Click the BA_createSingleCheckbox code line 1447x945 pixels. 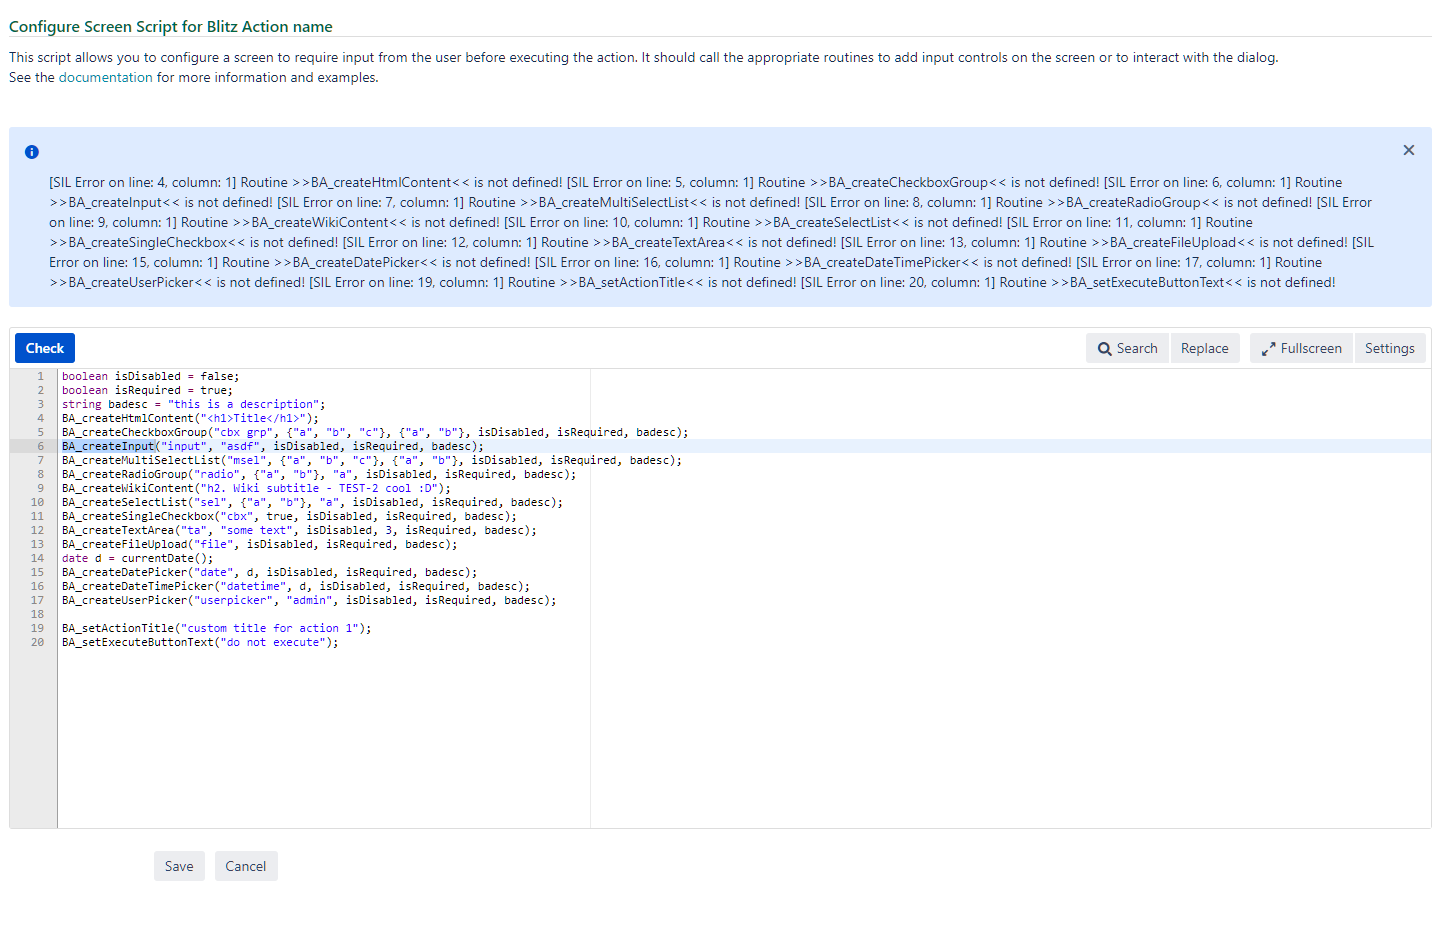pyautogui.click(x=289, y=516)
